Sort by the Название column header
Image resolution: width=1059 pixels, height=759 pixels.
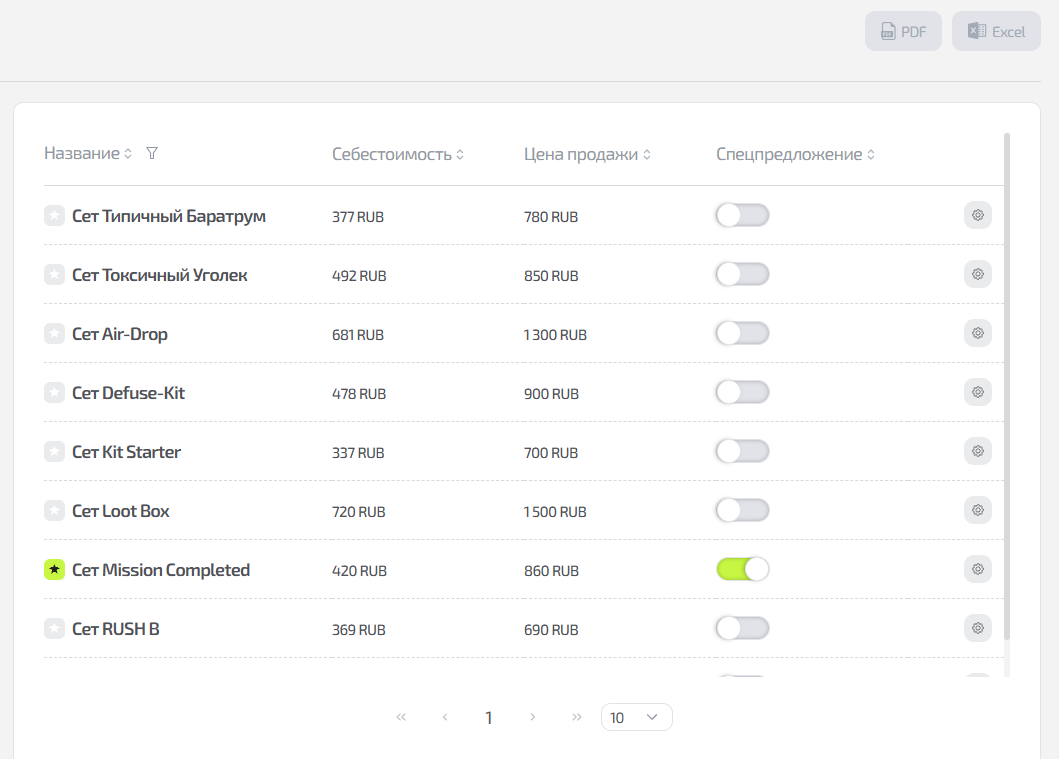click(88, 154)
